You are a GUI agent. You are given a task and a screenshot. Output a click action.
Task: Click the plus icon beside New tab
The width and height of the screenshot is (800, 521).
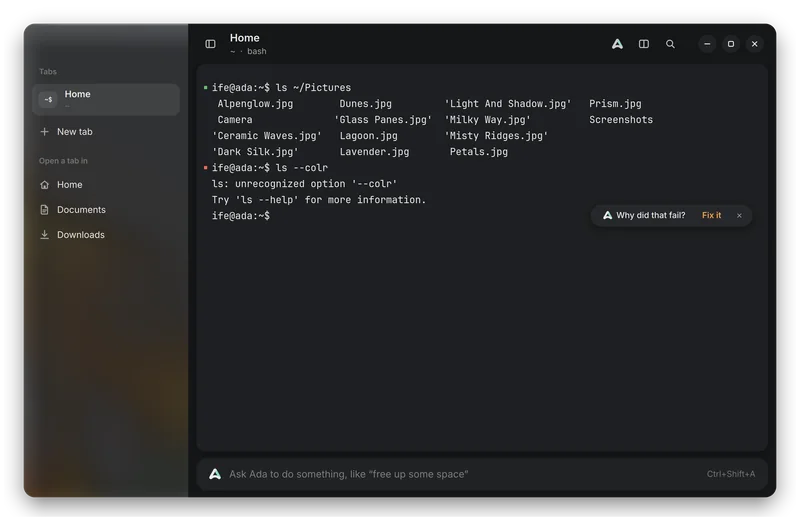44,132
